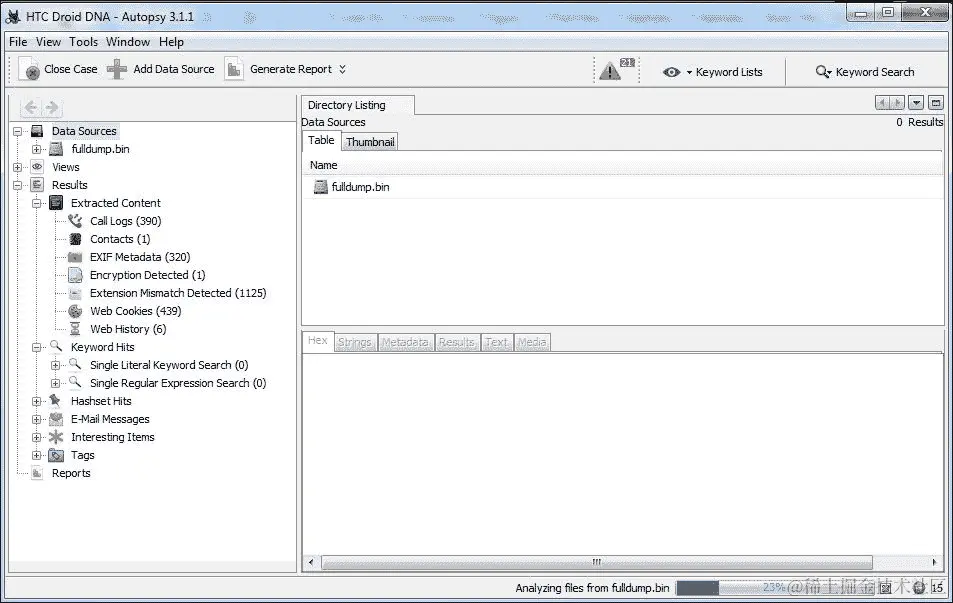
Task: Click the Extension Mismatch Detected icon
Action: [x=75, y=293]
